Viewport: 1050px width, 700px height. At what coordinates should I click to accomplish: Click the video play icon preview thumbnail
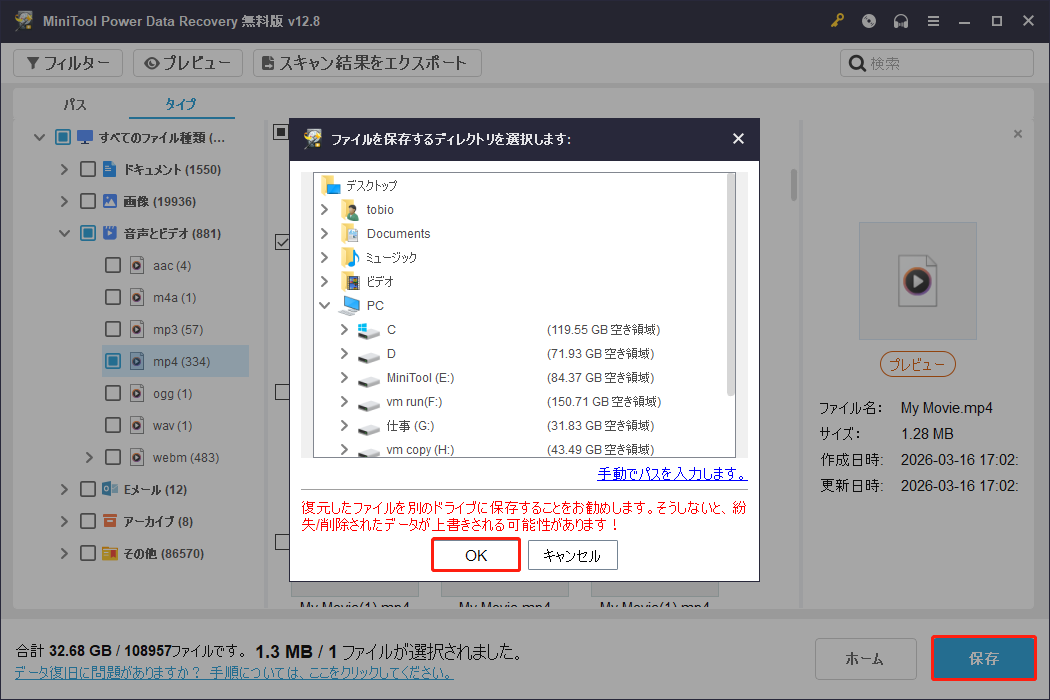(x=917, y=280)
